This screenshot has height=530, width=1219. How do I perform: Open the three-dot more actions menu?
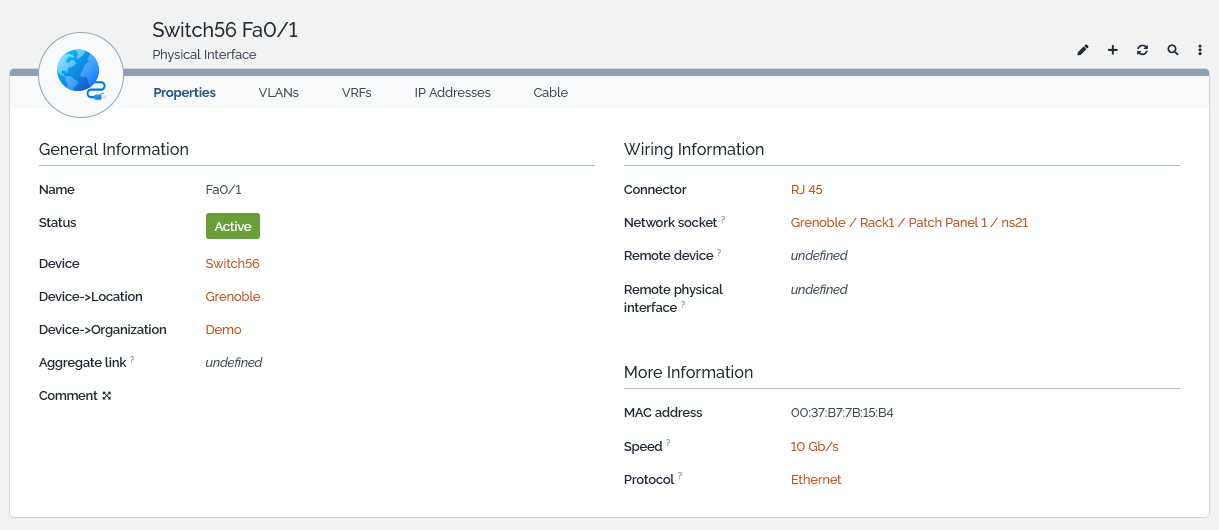tap(1200, 50)
